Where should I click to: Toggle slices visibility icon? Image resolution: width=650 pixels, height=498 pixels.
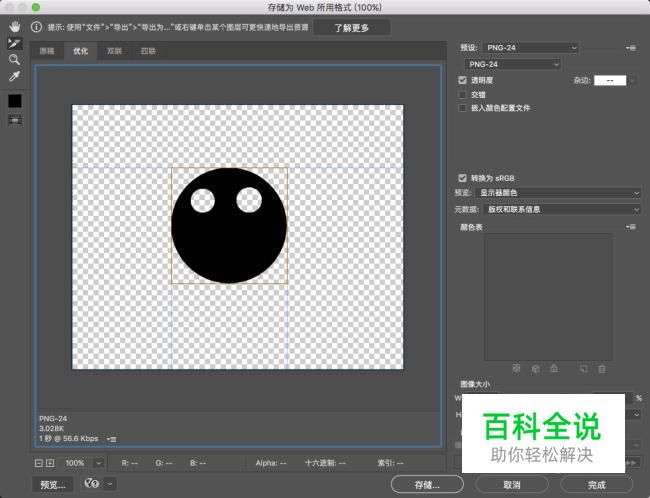15,119
